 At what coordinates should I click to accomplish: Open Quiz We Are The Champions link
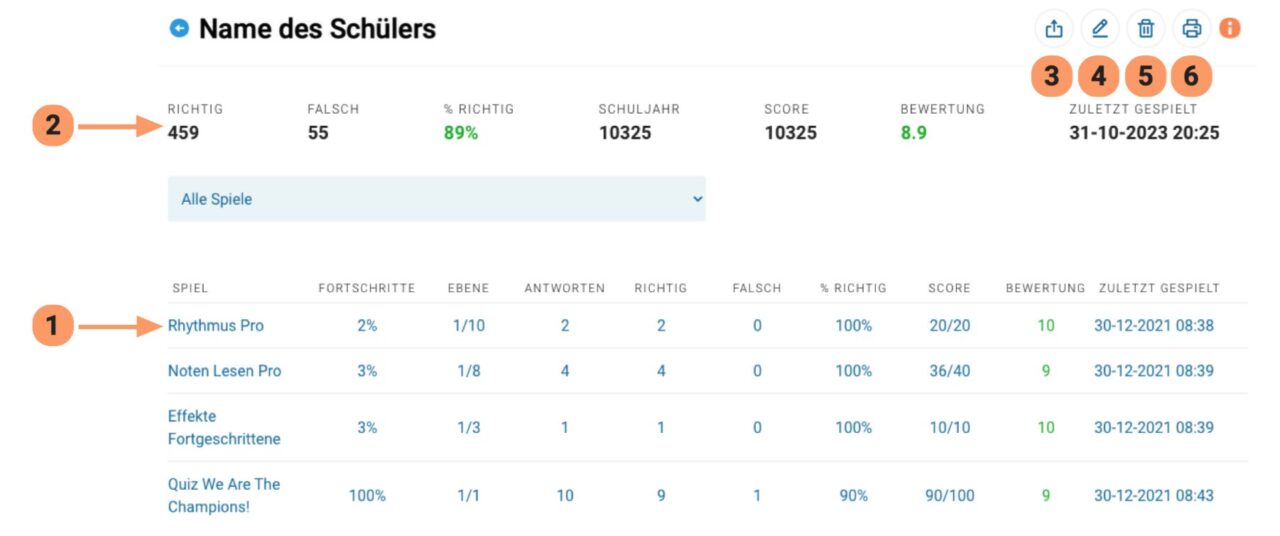(x=224, y=496)
